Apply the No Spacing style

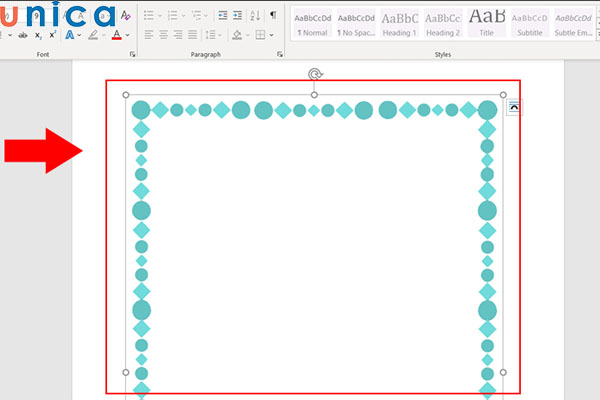click(356, 24)
